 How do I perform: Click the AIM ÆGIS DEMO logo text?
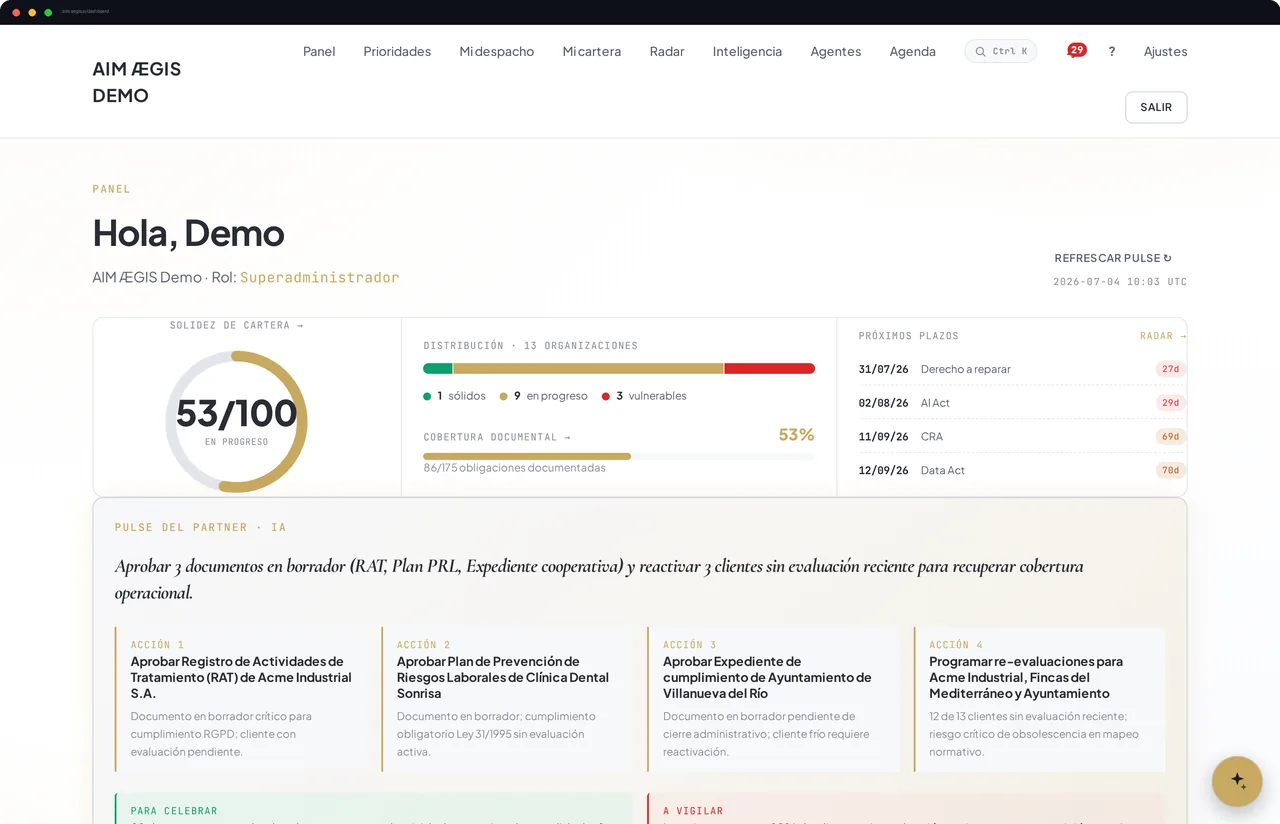tap(137, 82)
